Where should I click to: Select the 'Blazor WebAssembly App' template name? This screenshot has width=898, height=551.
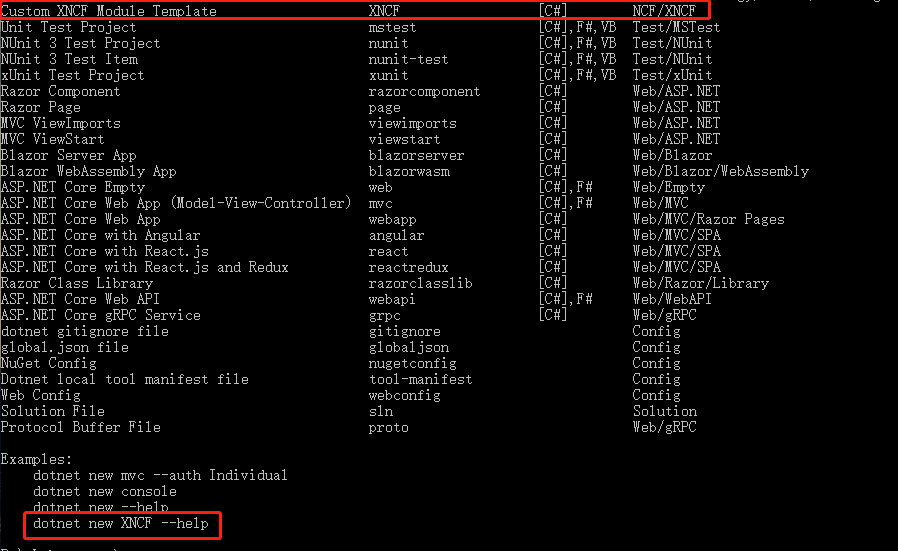tap(88, 171)
